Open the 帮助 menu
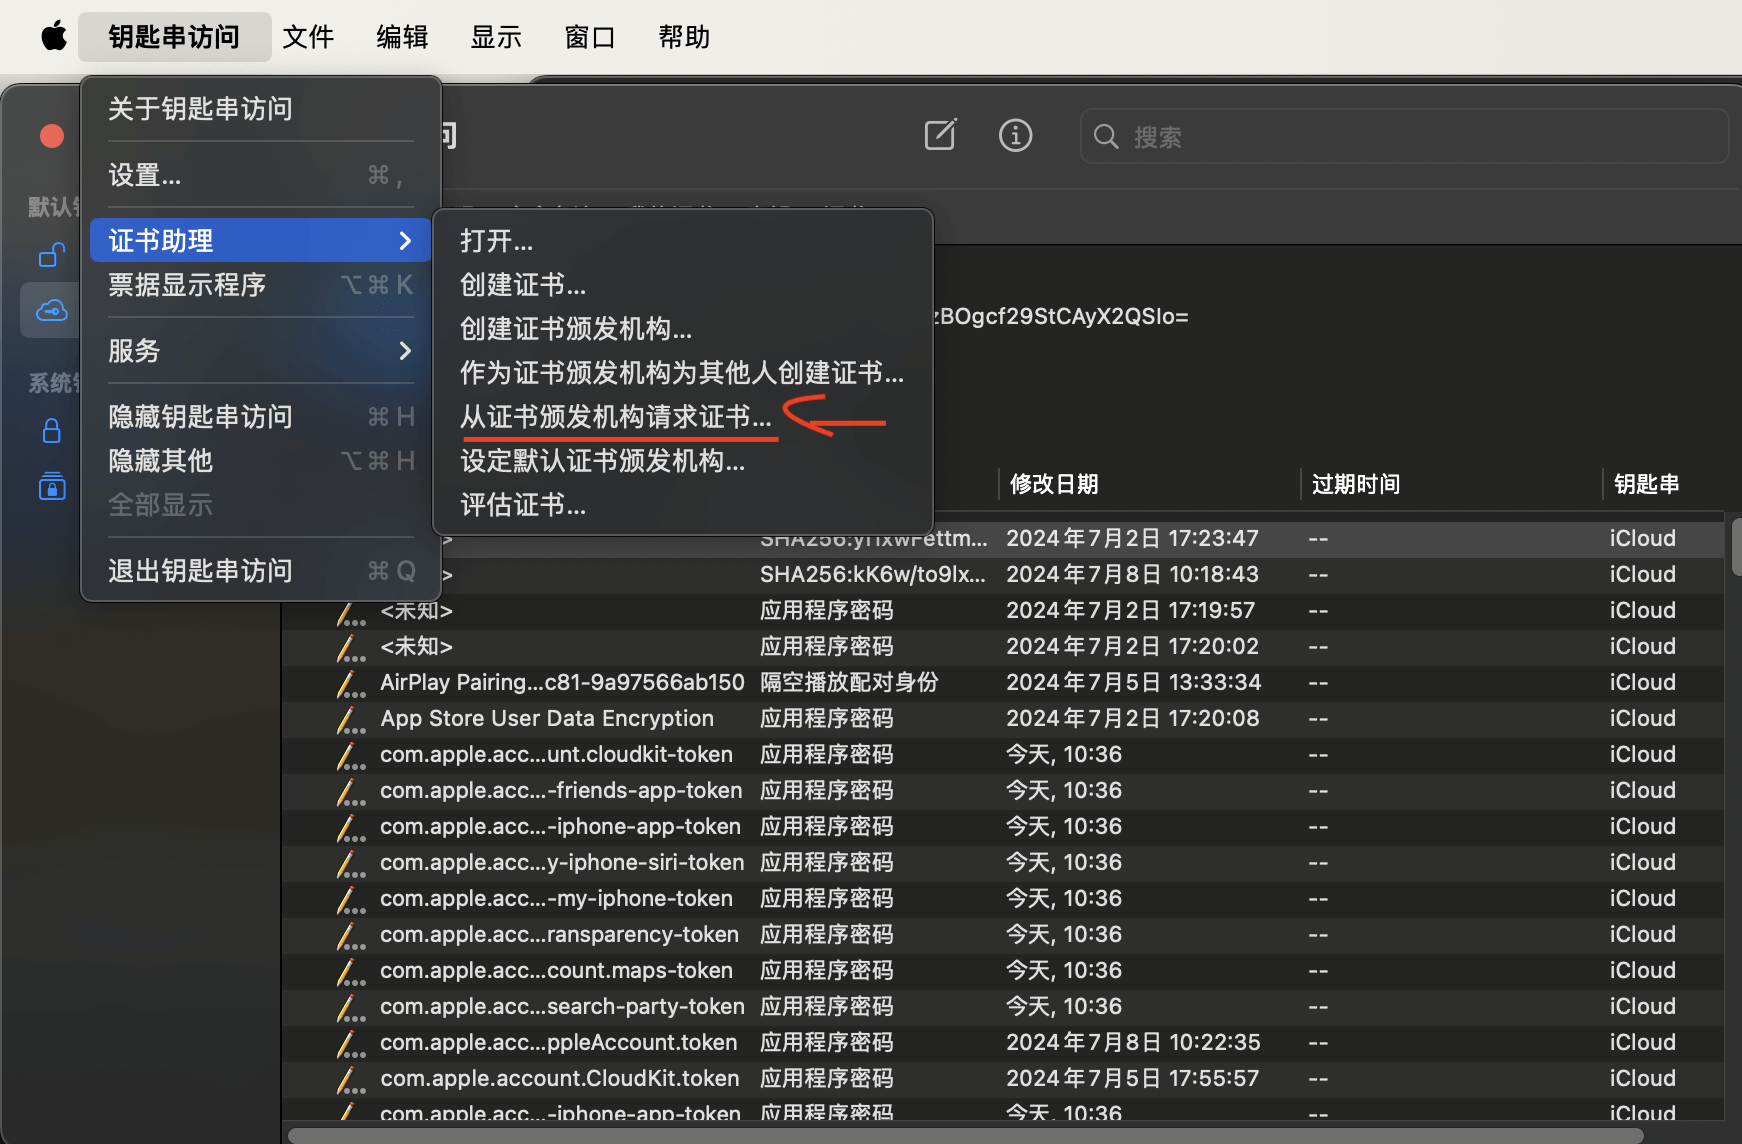1742x1144 pixels. (x=684, y=37)
